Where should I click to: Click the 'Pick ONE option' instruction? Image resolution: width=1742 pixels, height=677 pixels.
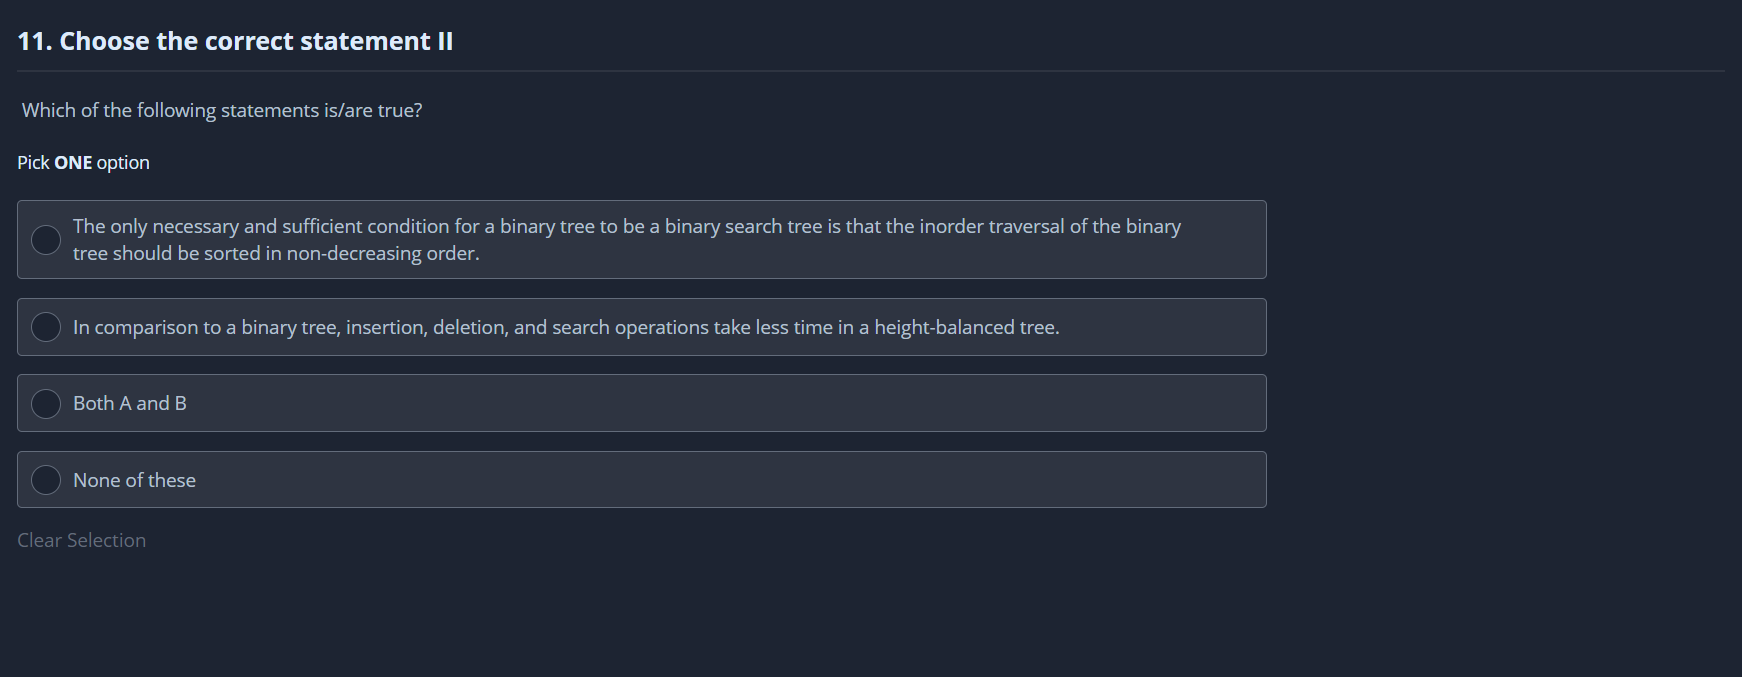pyautogui.click(x=83, y=162)
